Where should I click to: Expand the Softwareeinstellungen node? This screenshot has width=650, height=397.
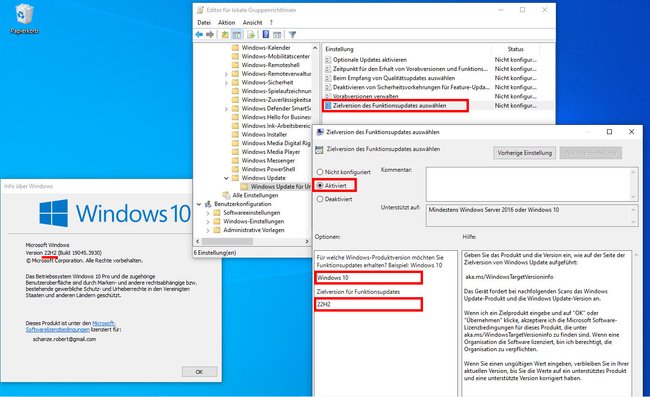pos(208,213)
